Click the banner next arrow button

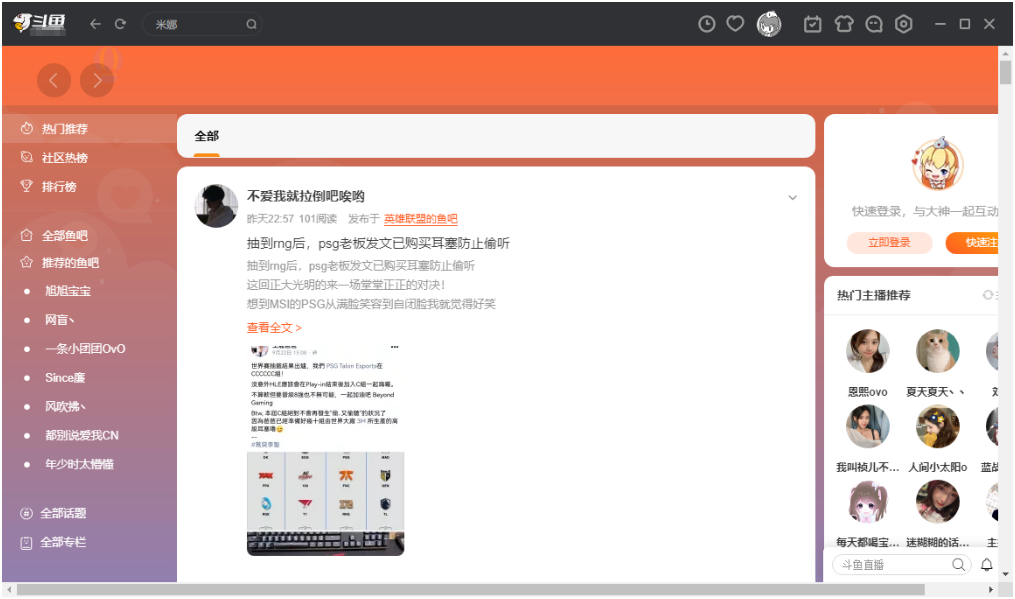click(96, 80)
